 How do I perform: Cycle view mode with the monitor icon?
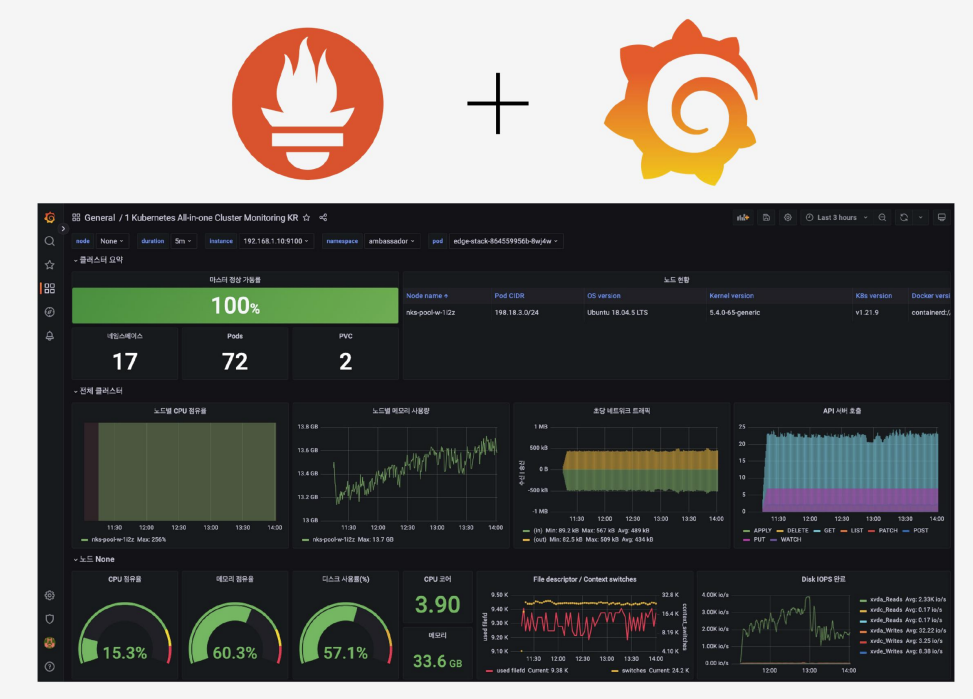(942, 218)
